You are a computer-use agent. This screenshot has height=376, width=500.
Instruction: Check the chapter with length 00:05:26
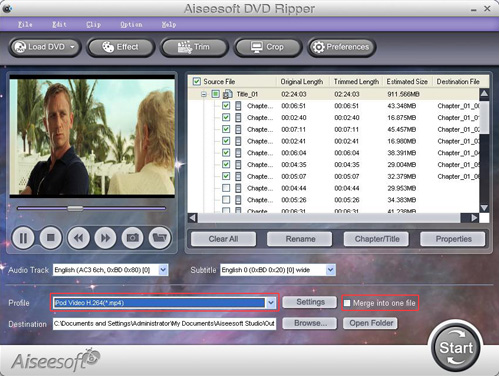coord(226,200)
